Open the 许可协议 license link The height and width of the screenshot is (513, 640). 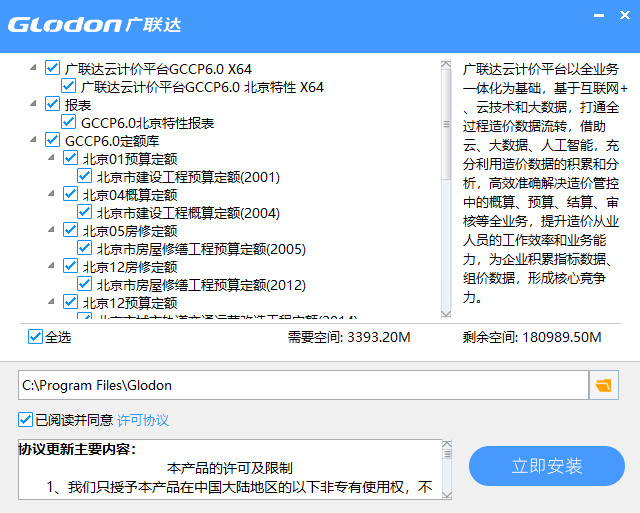pyautogui.click(x=143, y=420)
